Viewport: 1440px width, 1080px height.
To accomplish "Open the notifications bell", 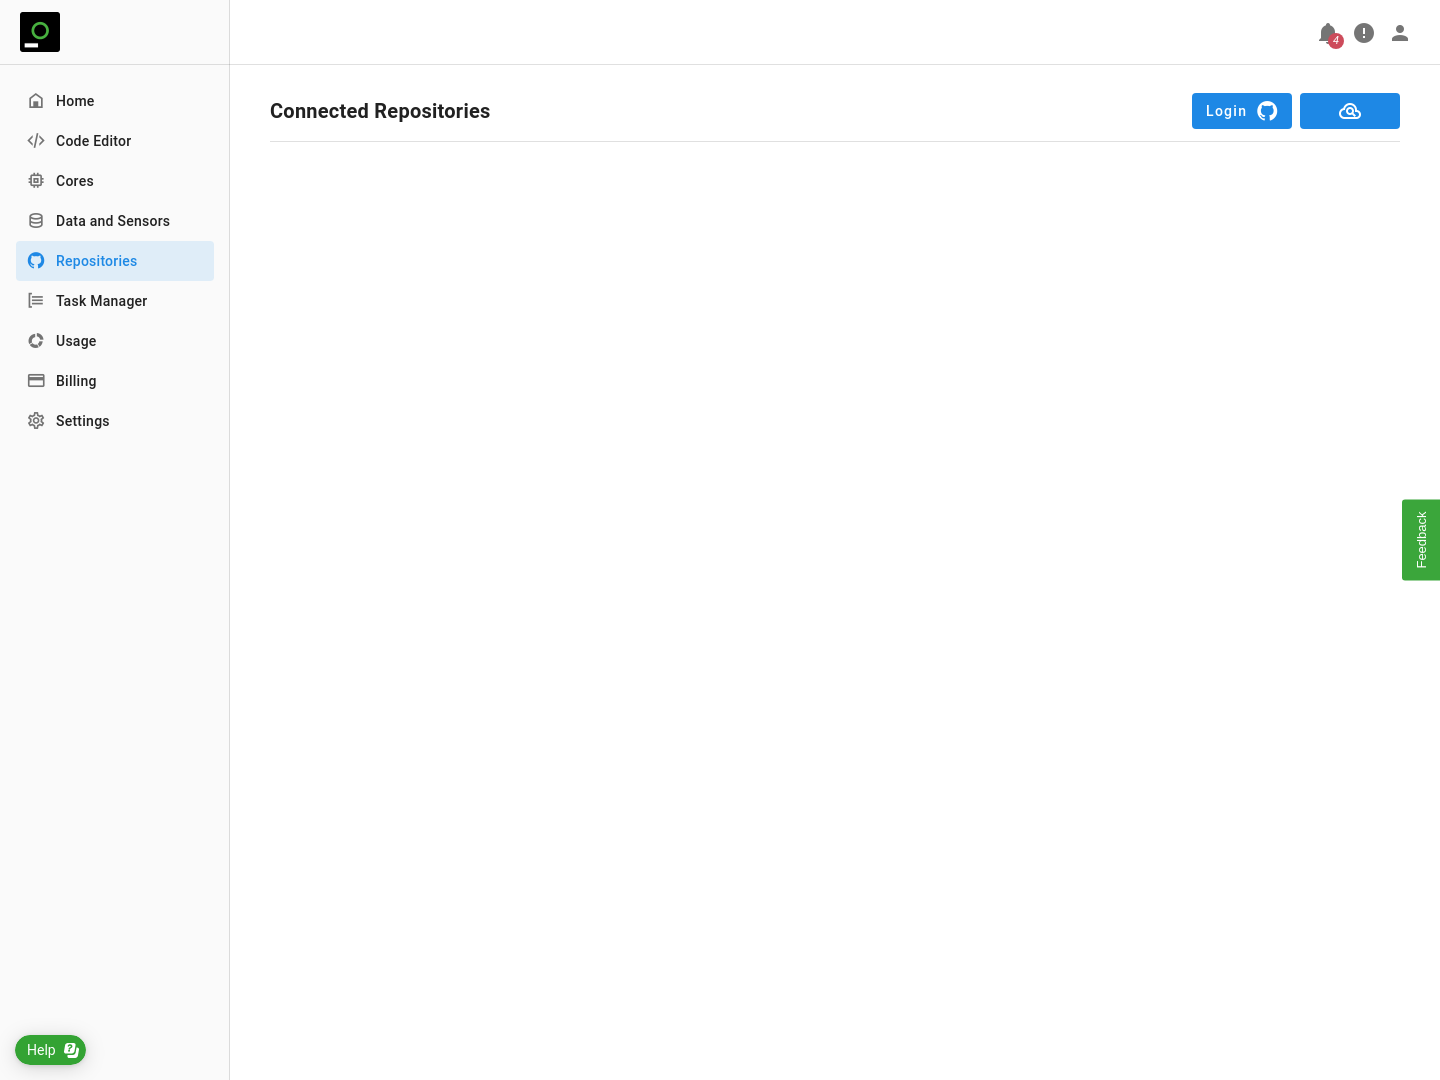I will pos(1327,33).
